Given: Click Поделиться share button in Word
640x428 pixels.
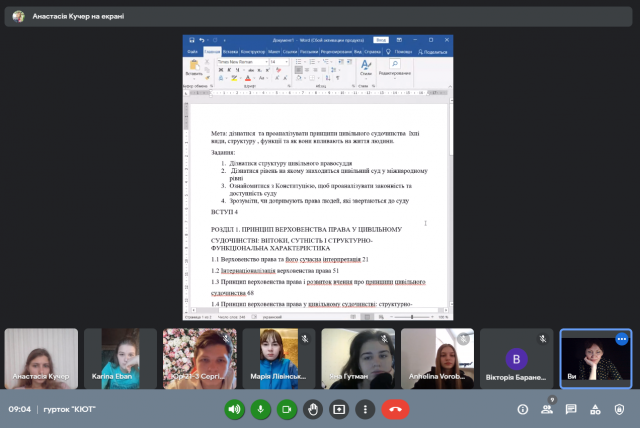Looking at the screenshot, I should [433, 52].
